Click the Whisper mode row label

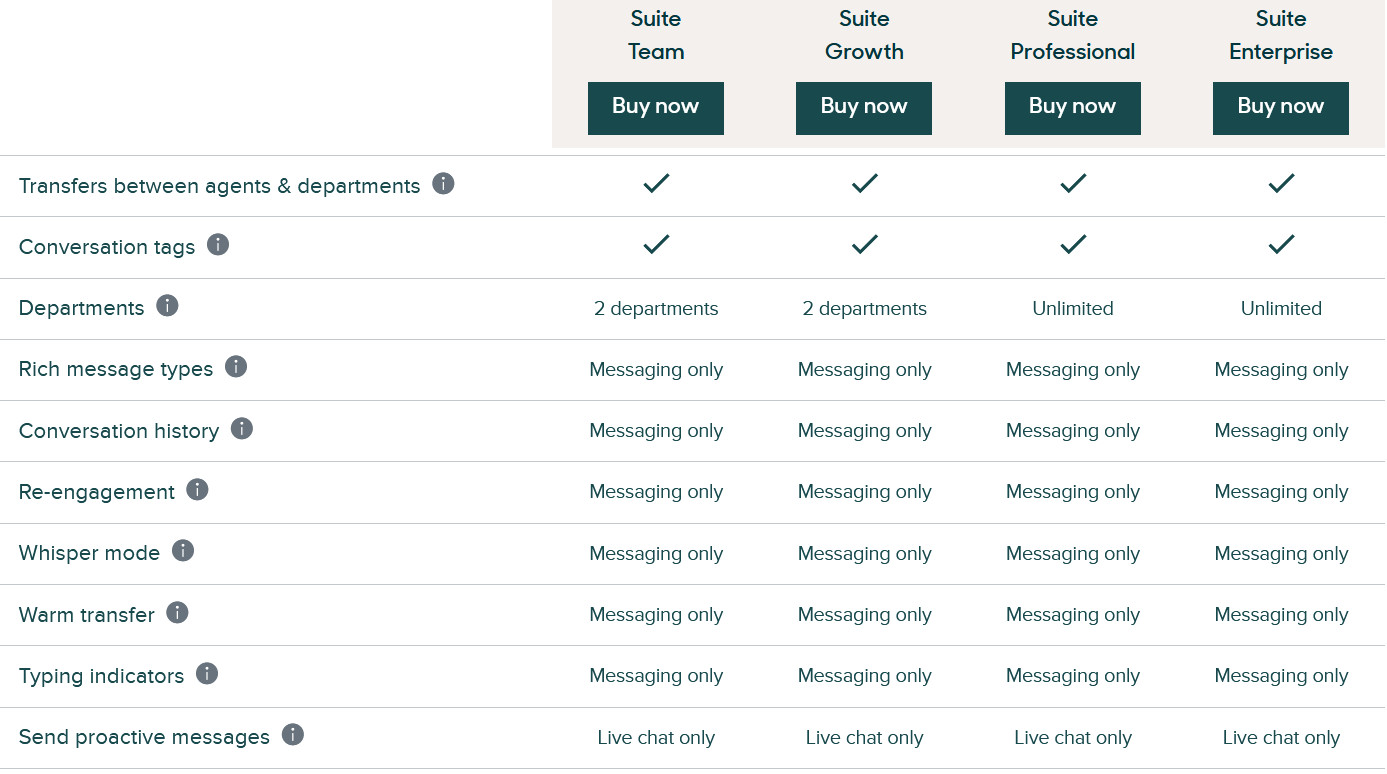click(89, 553)
